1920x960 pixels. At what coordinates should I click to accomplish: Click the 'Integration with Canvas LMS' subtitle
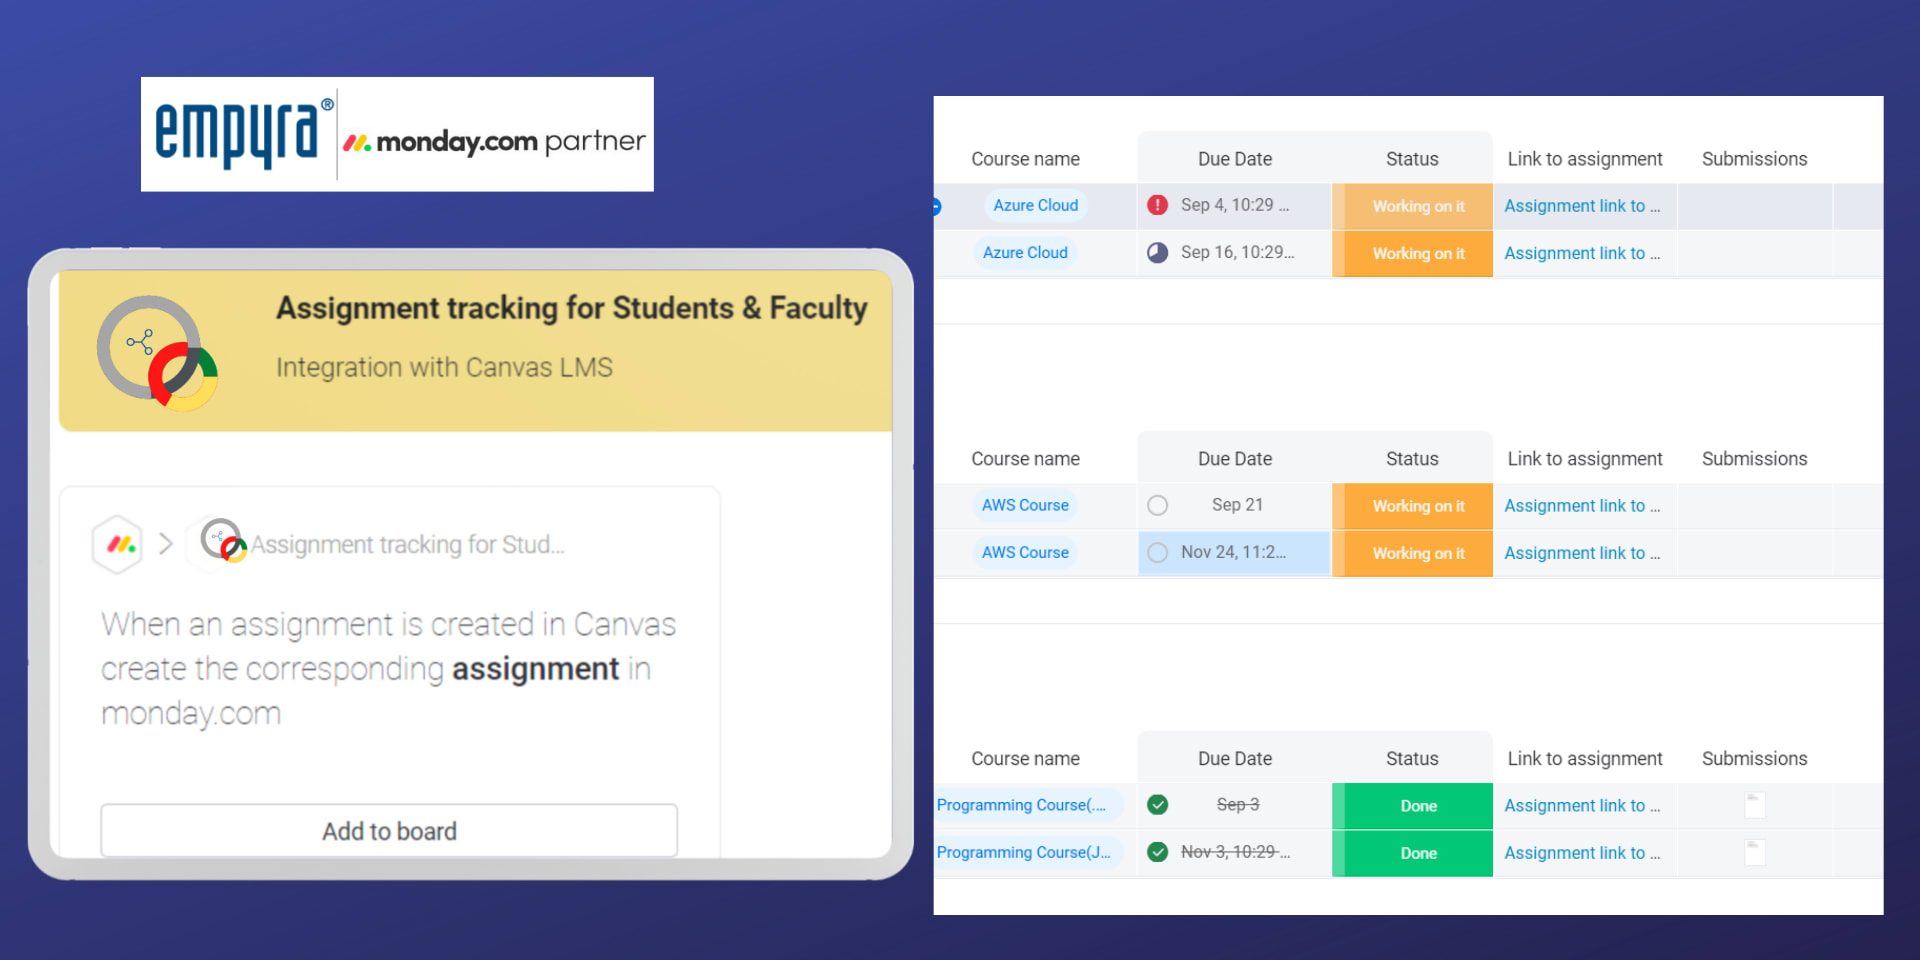tap(444, 368)
